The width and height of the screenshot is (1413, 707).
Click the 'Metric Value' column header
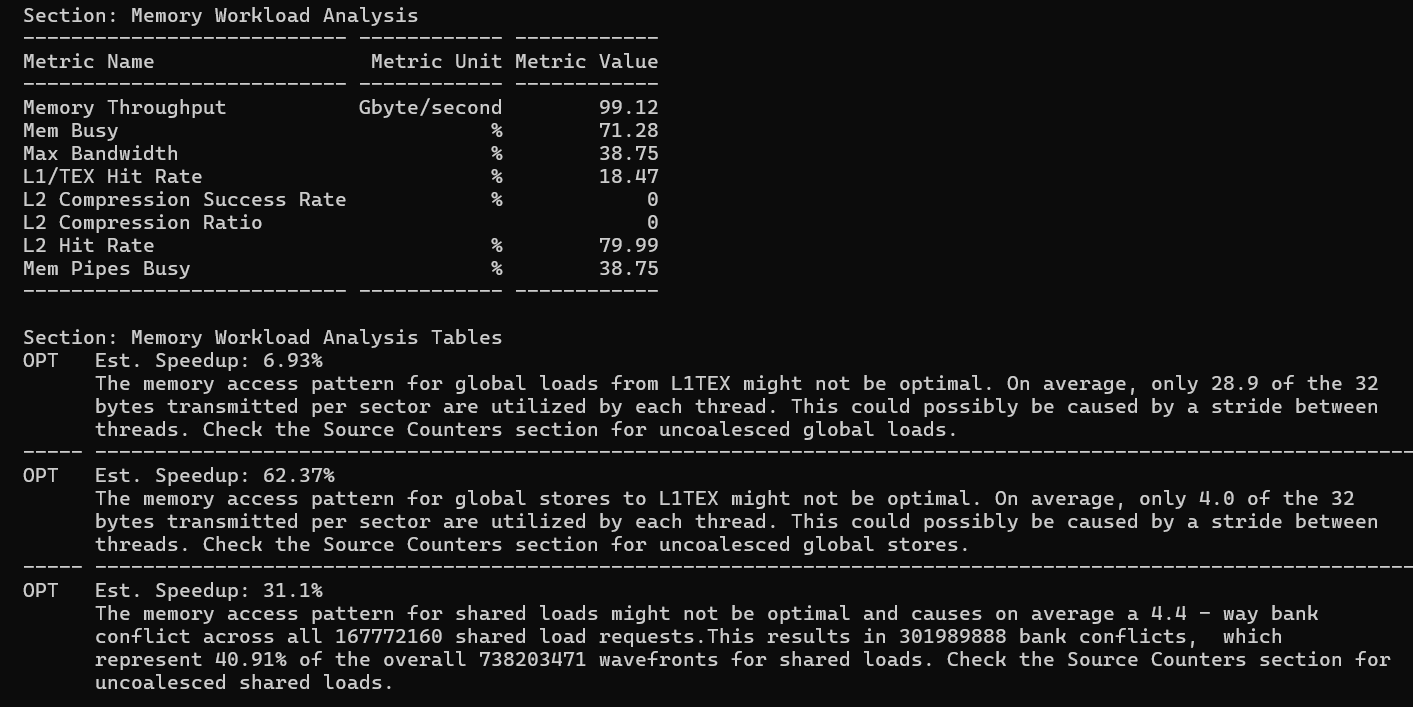point(587,62)
